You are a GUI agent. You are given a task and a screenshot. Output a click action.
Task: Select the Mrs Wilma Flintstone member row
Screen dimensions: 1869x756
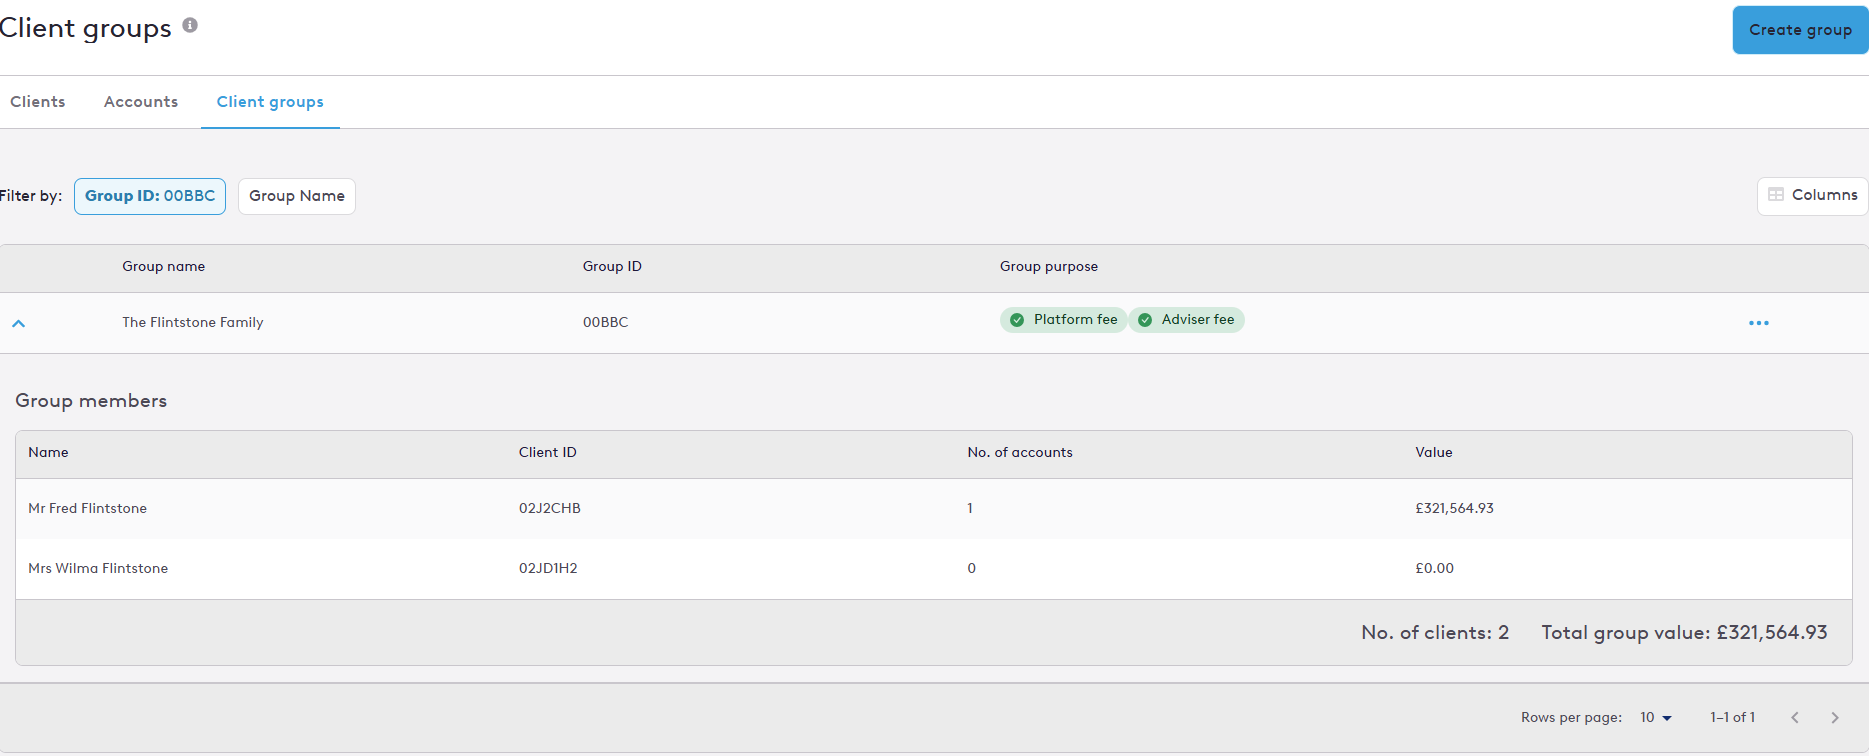pos(934,568)
